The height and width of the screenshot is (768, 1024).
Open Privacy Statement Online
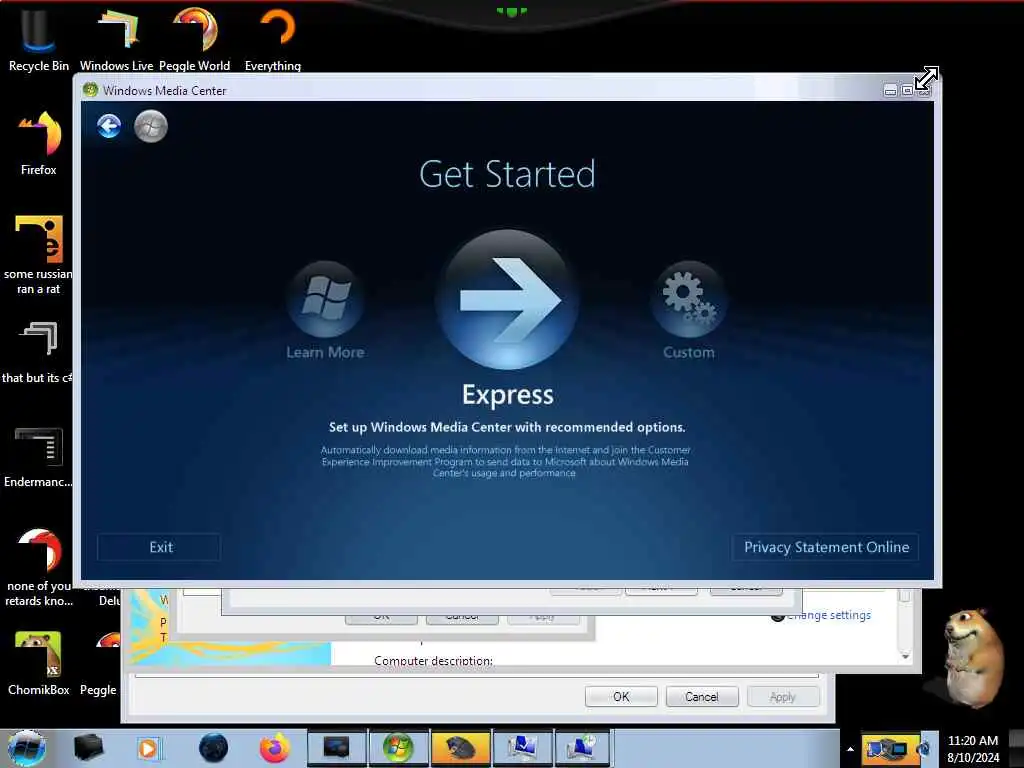pyautogui.click(x=826, y=547)
